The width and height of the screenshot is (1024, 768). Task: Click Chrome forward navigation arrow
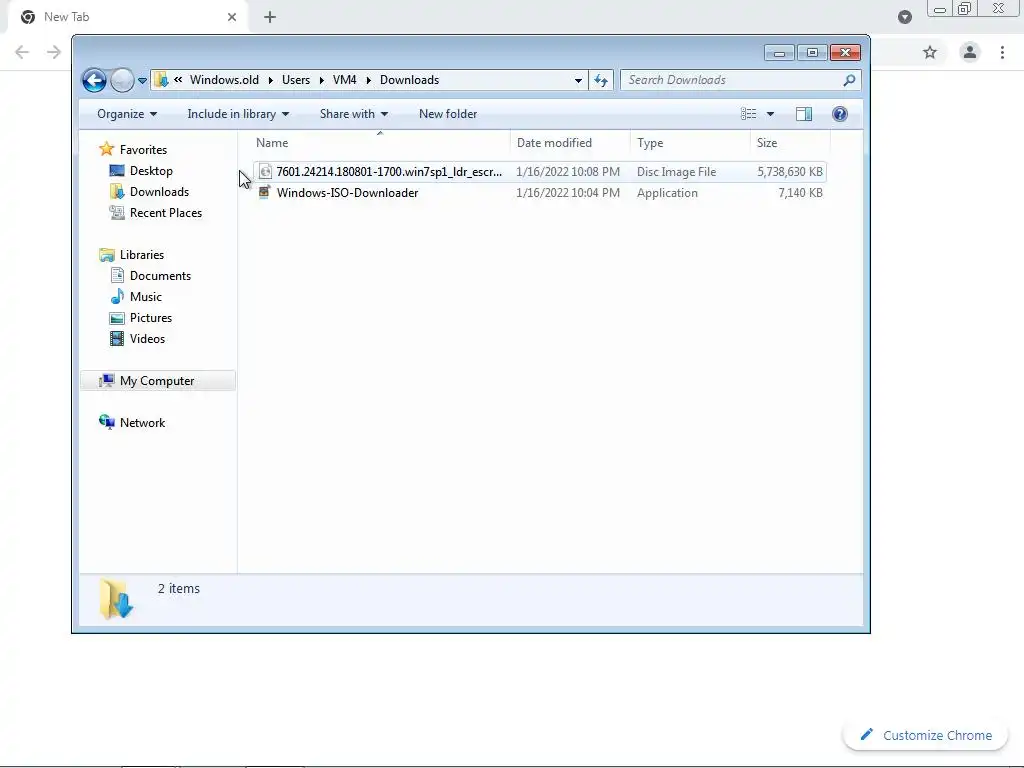click(x=54, y=52)
